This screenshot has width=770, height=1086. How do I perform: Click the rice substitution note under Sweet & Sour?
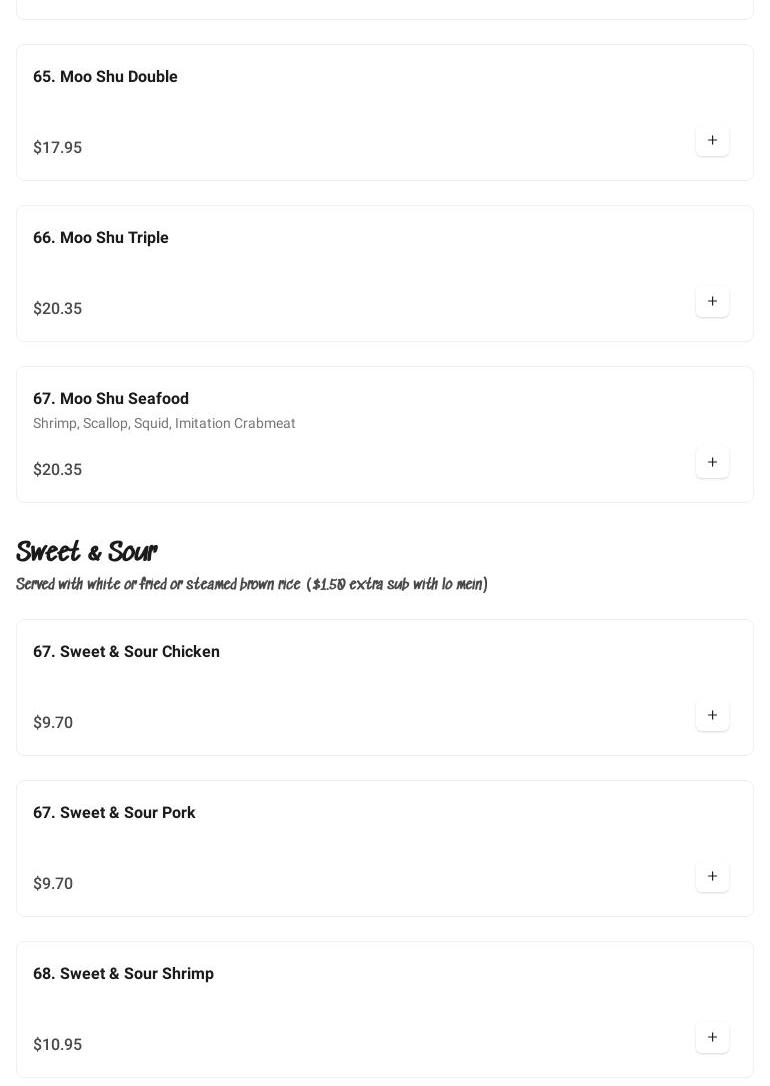pos(252,585)
